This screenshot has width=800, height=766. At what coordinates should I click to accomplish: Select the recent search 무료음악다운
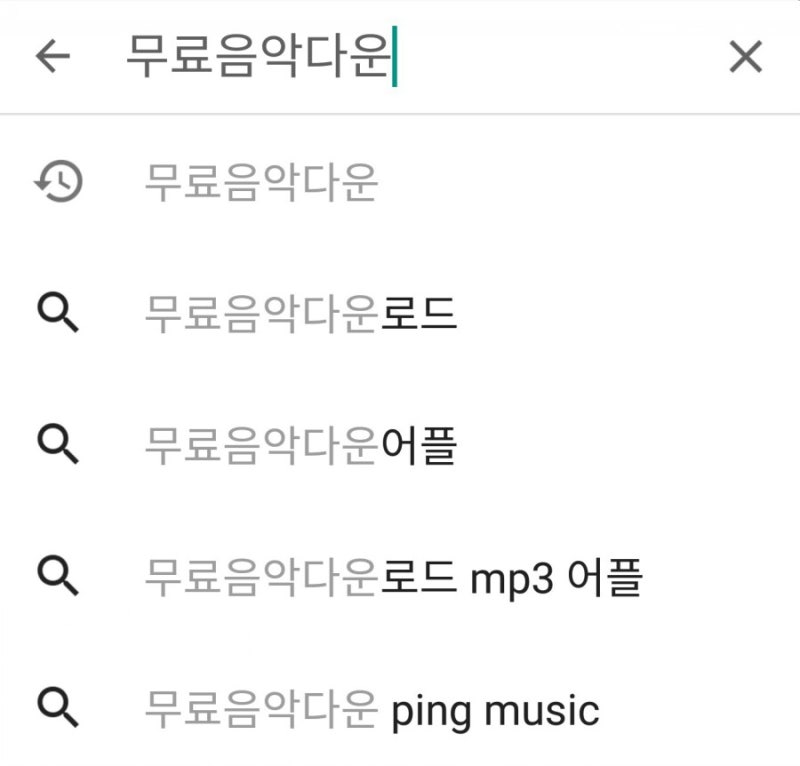pos(400,182)
